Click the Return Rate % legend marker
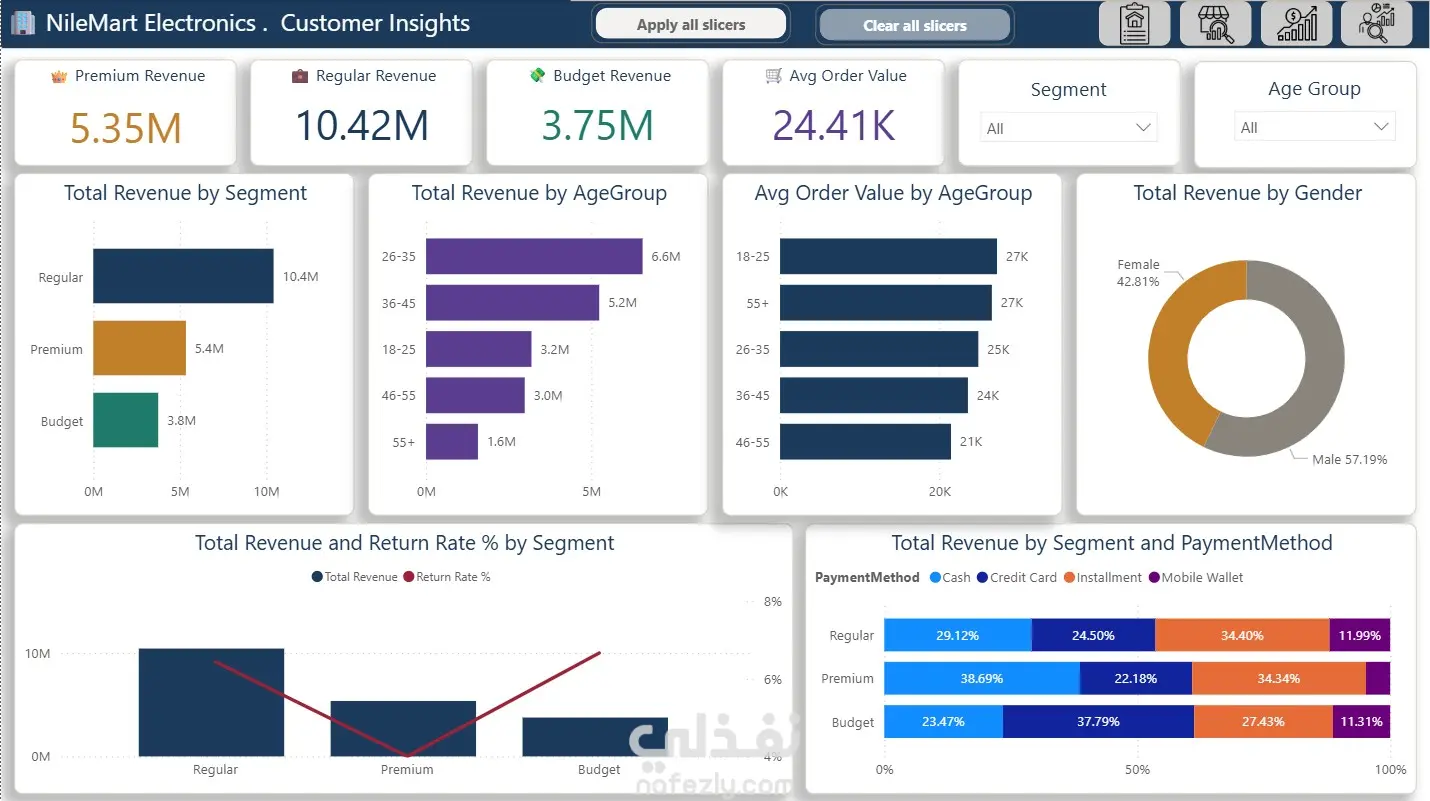1430x801 pixels. click(408, 577)
